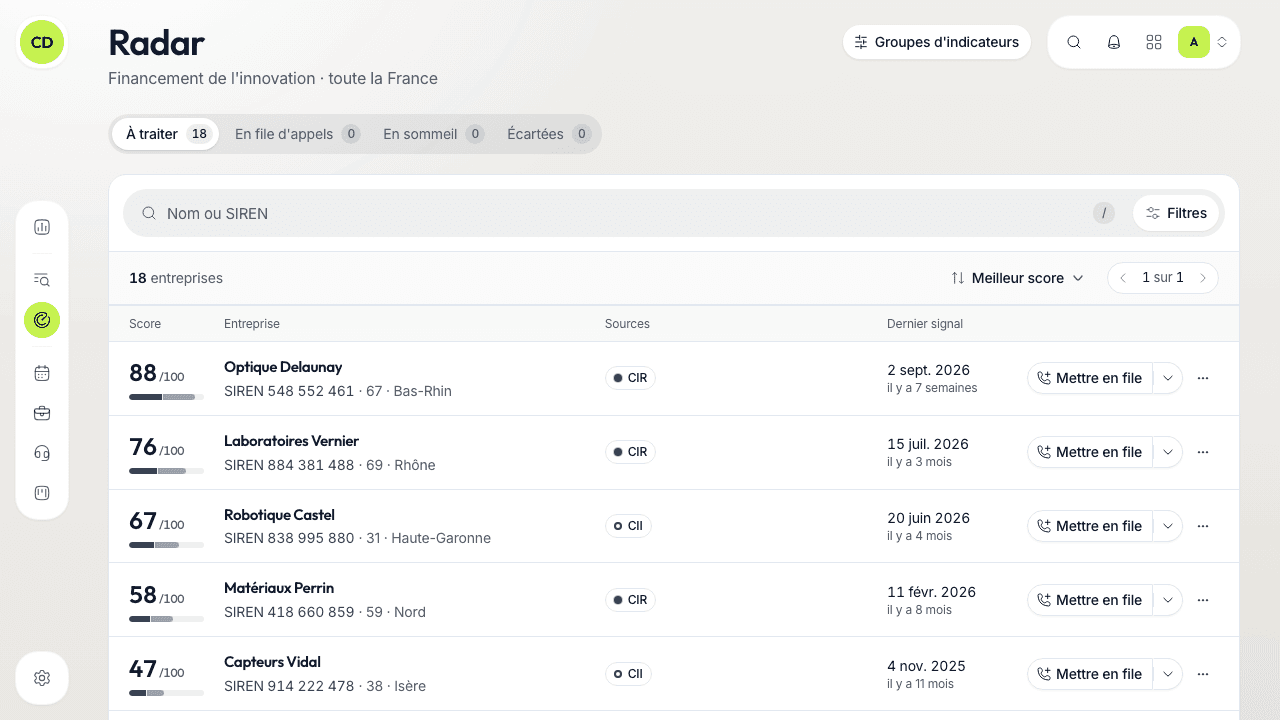Select the green Radar icon in sidebar

(42, 320)
